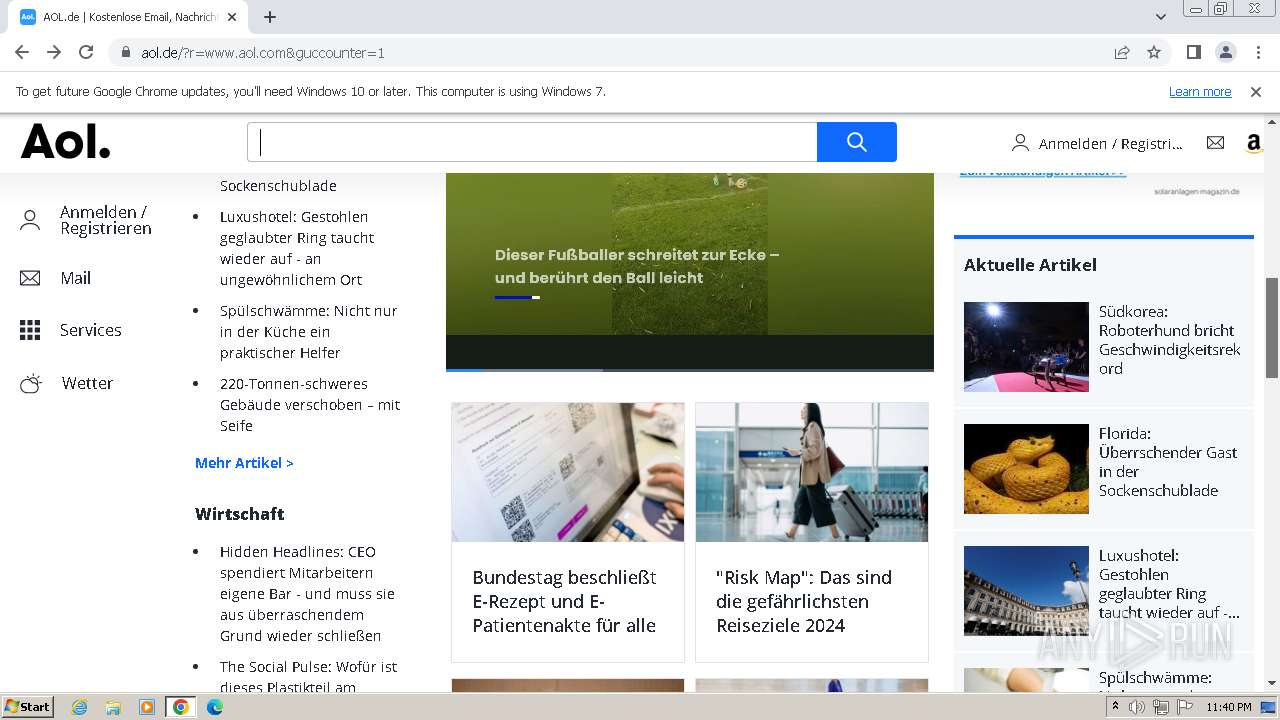
Task: Open Bundestag beschließt E-Rezept article title
Action: [565, 602]
